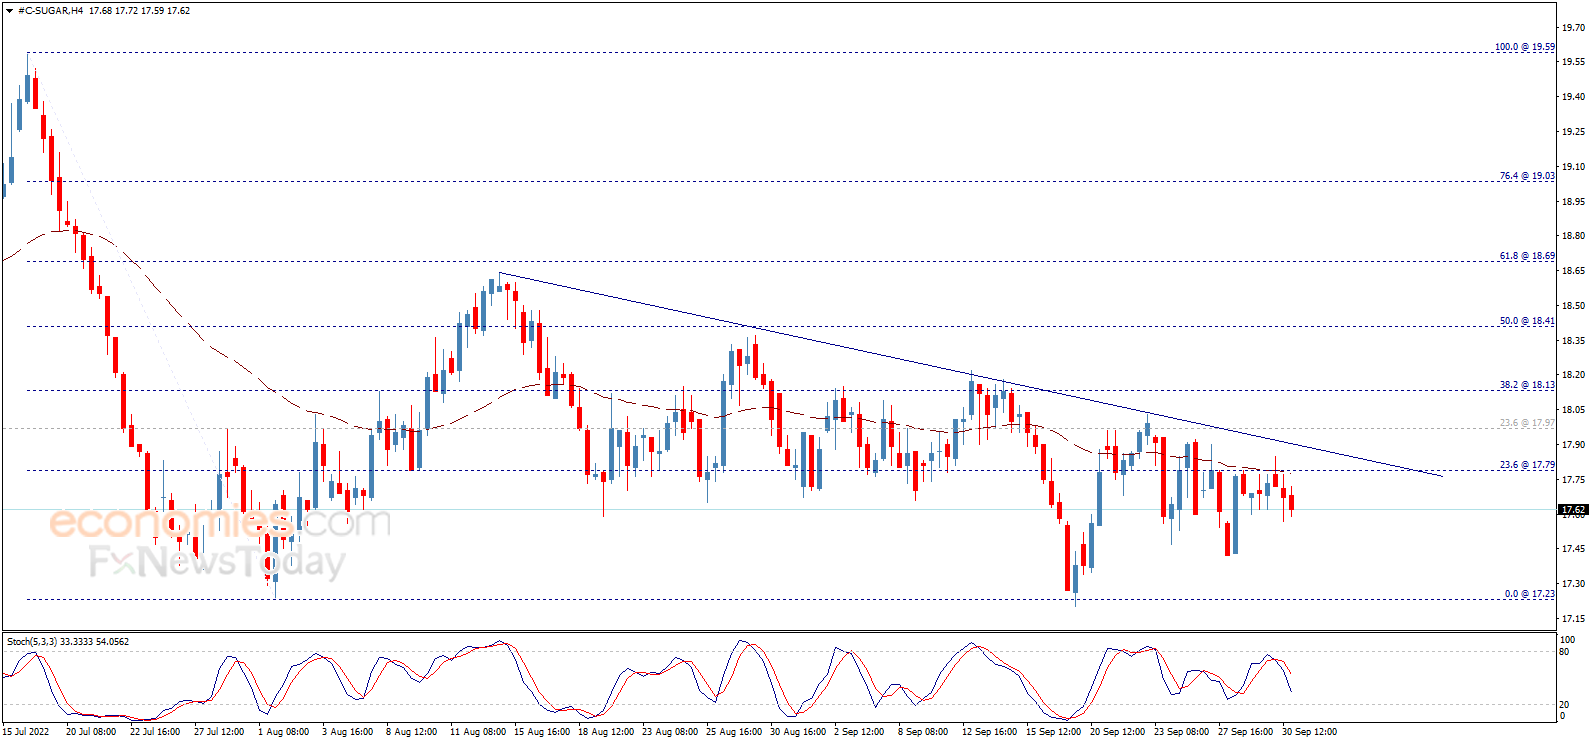Select the Fibonacci label 100.0 @ 19.59
Screen dimensions: 1596x743
pyautogui.click(x=1524, y=47)
